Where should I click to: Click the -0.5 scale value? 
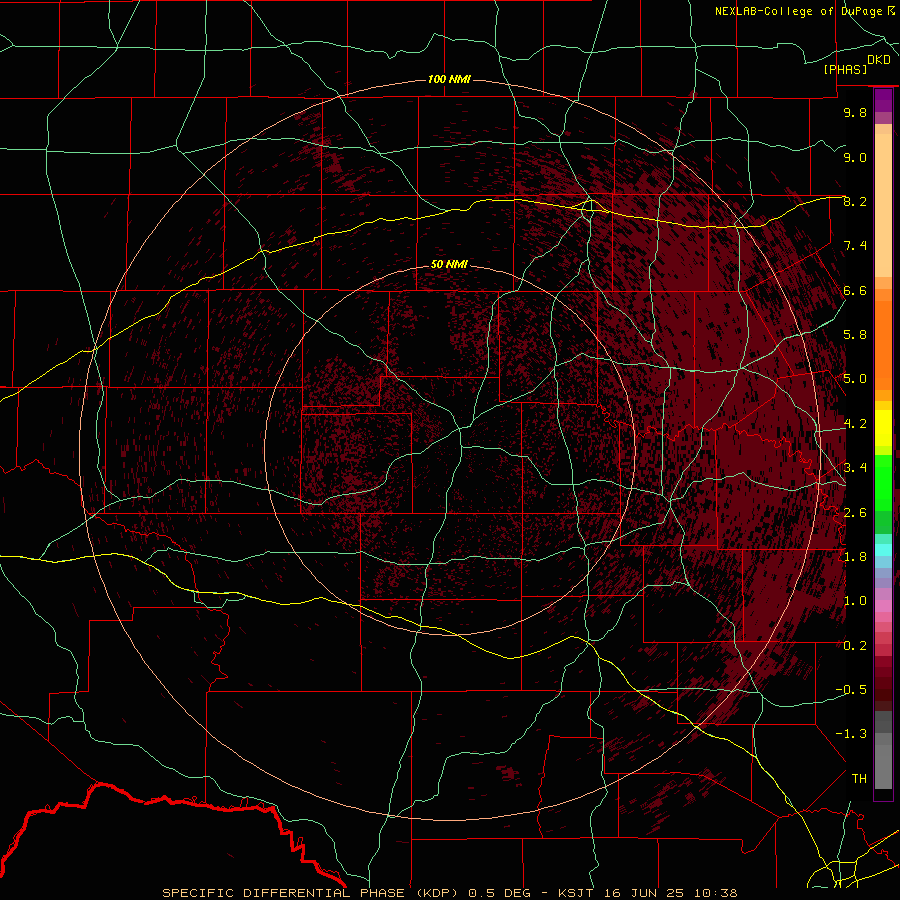pos(851,690)
